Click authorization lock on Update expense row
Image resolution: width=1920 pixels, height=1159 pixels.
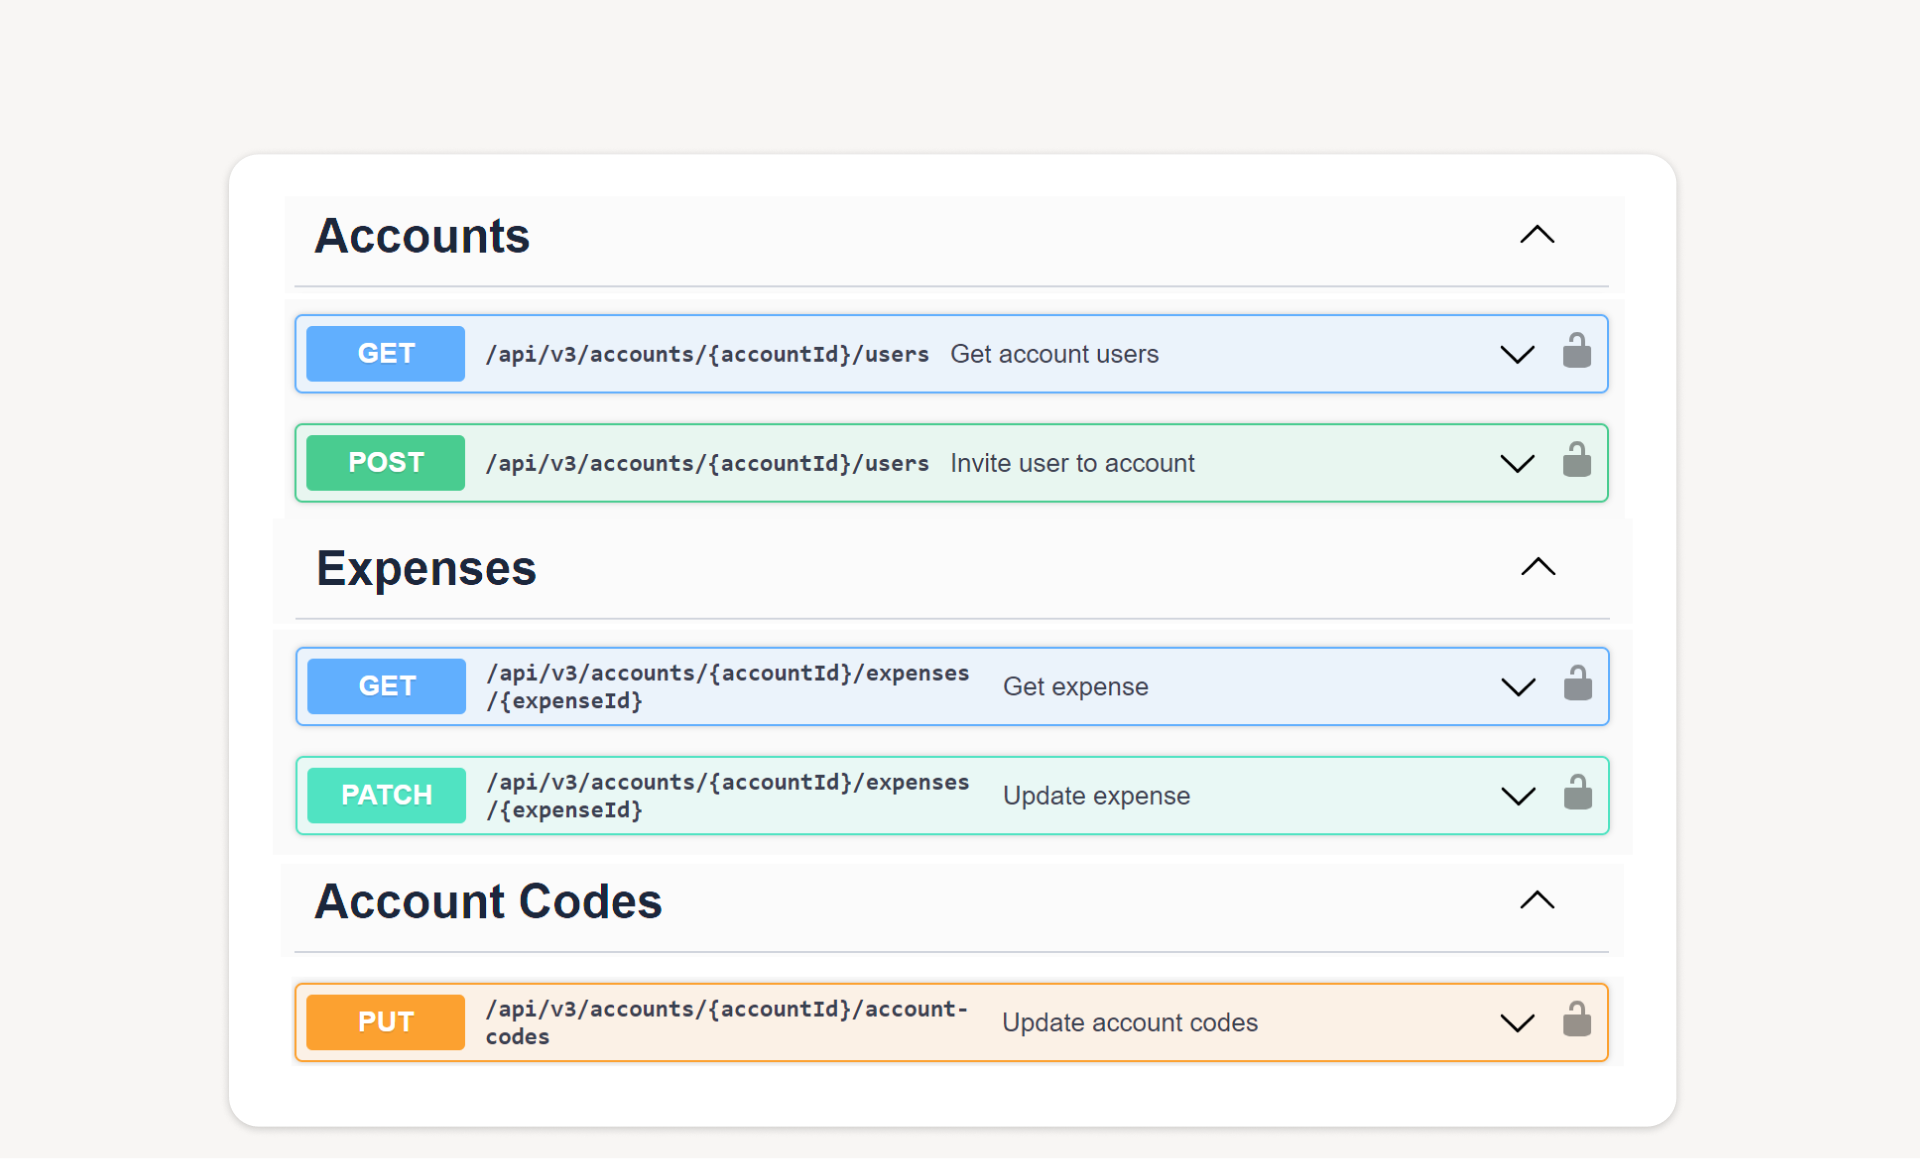click(x=1577, y=793)
